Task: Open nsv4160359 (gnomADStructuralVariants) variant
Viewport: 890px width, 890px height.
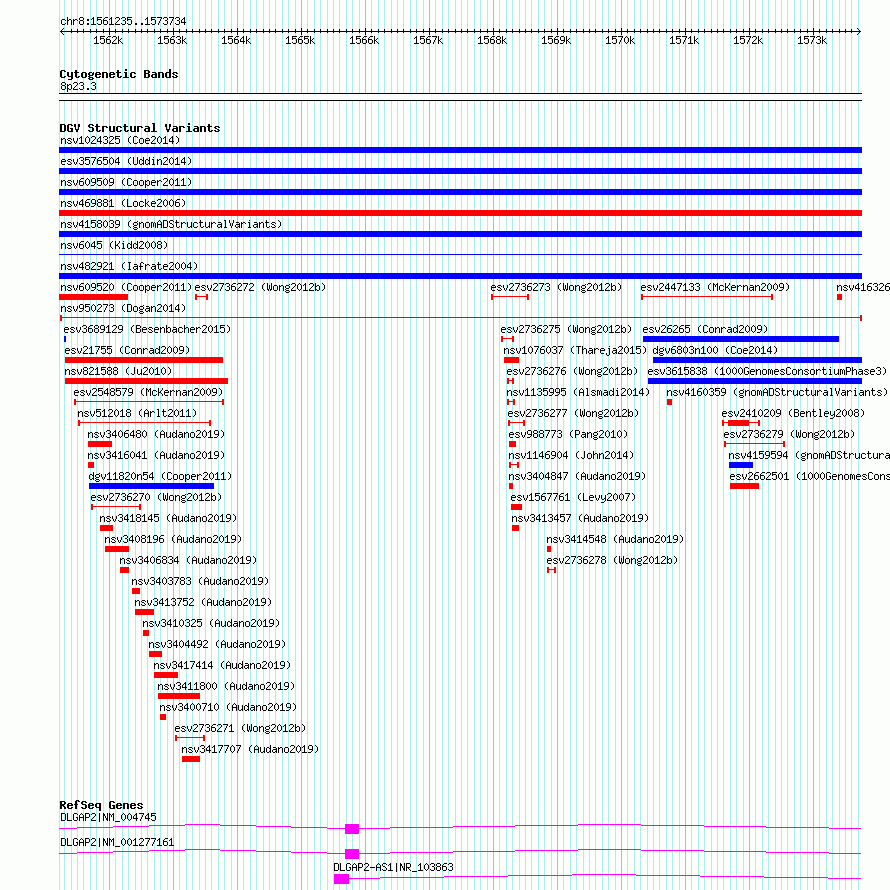Action: (x=777, y=392)
